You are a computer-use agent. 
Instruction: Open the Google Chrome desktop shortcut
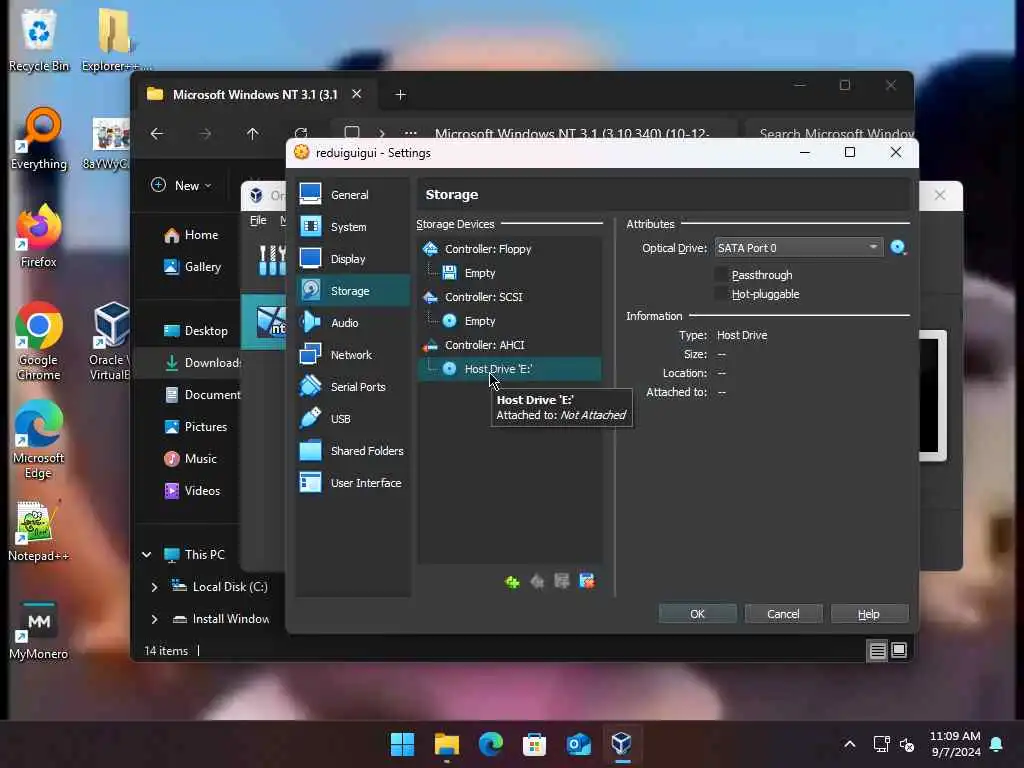pos(39,341)
